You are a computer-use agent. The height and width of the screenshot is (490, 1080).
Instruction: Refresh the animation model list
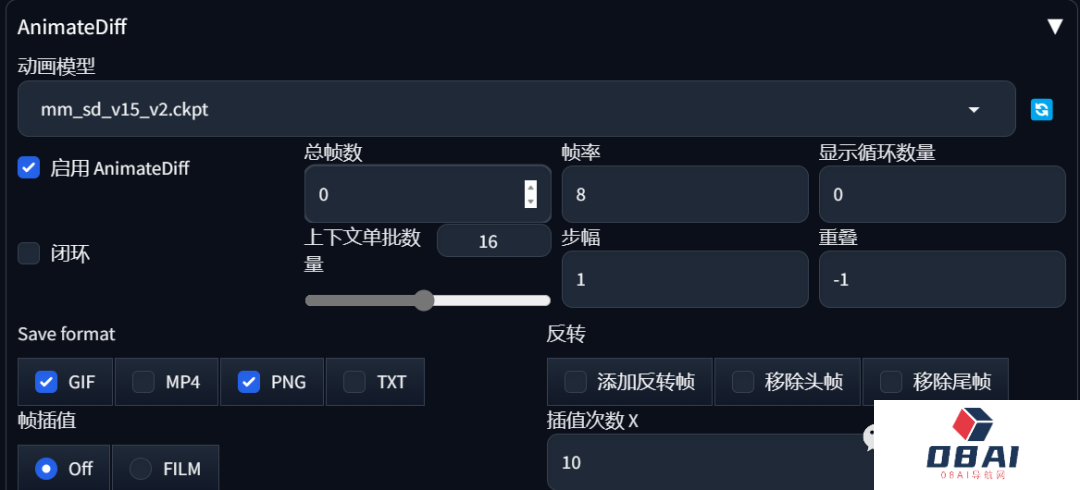pyautogui.click(x=1041, y=109)
